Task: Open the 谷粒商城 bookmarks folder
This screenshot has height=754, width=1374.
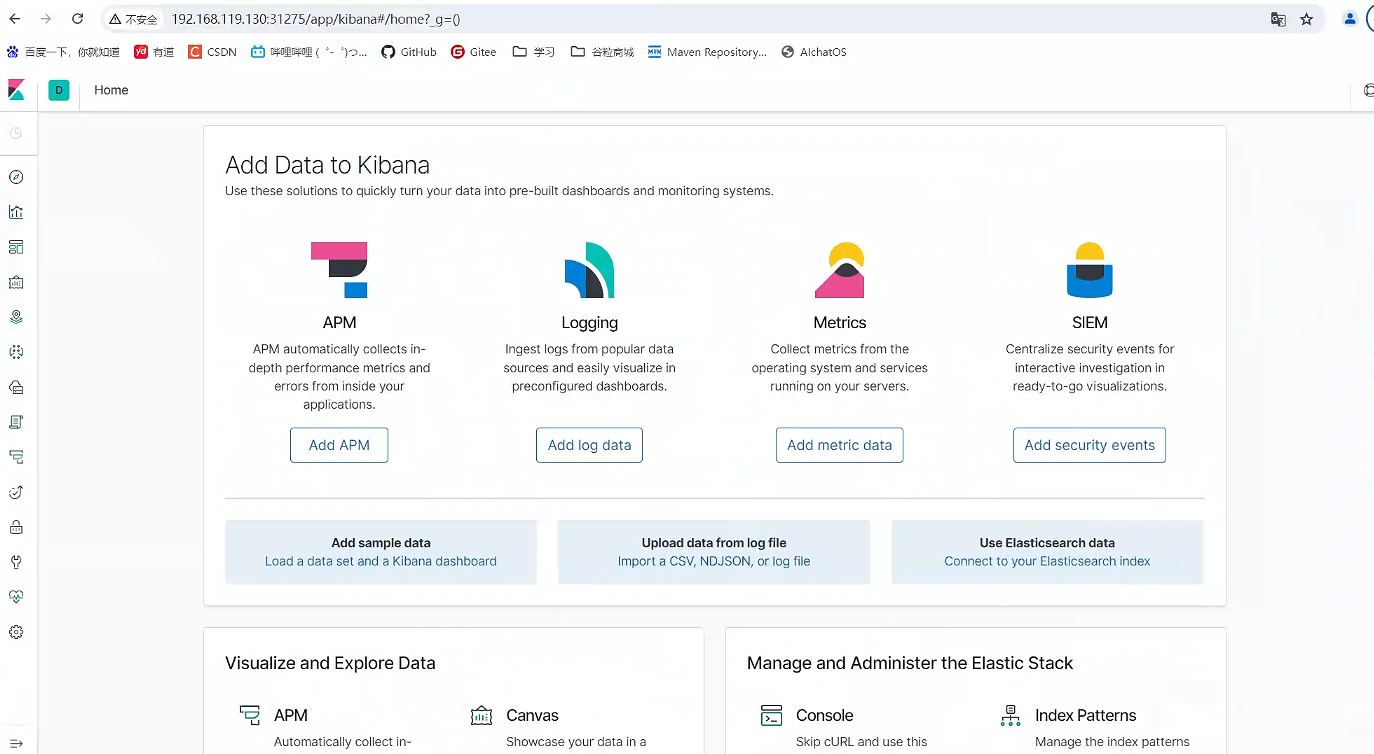Action: coord(602,52)
